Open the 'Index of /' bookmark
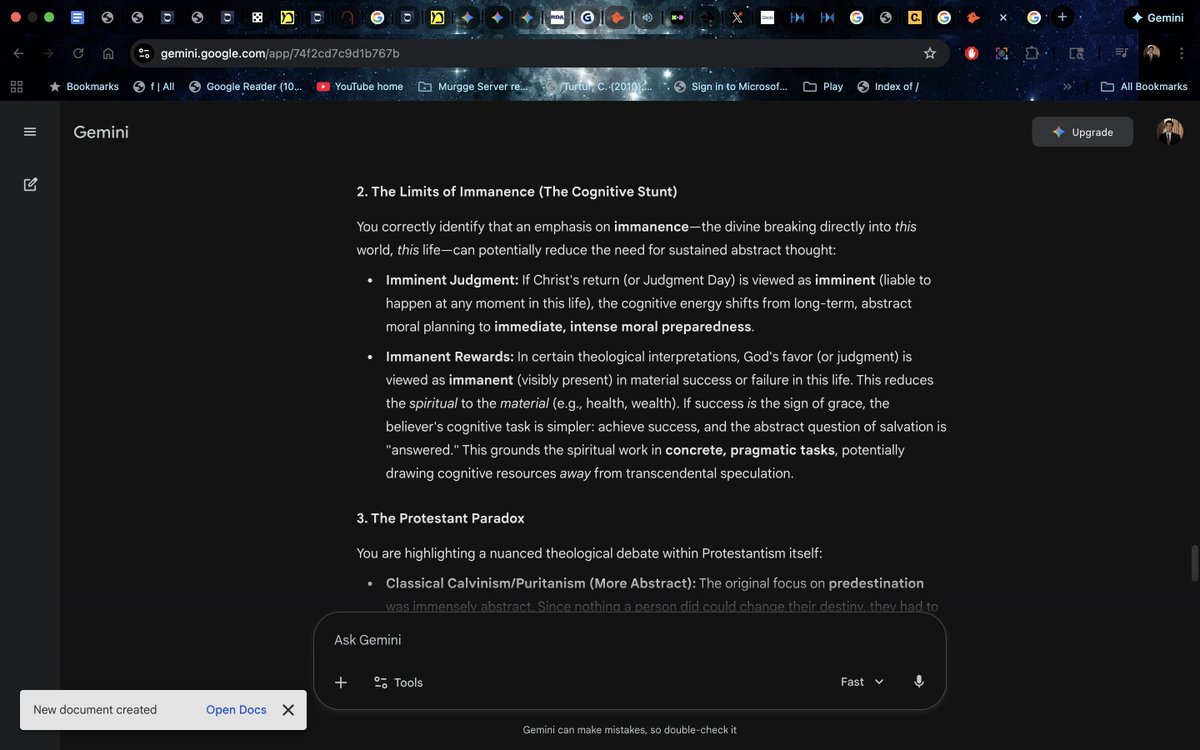1200x750 pixels. 888,87
